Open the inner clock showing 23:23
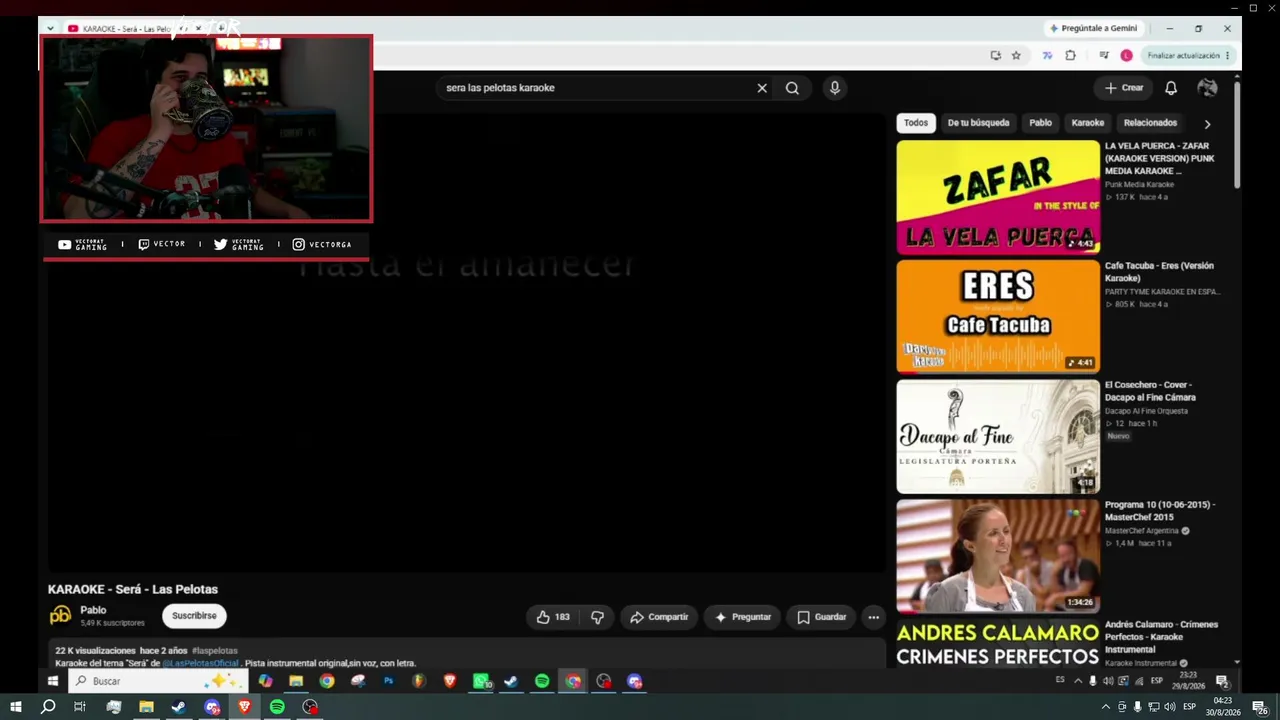The width and height of the screenshot is (1280, 720). pos(1188,681)
